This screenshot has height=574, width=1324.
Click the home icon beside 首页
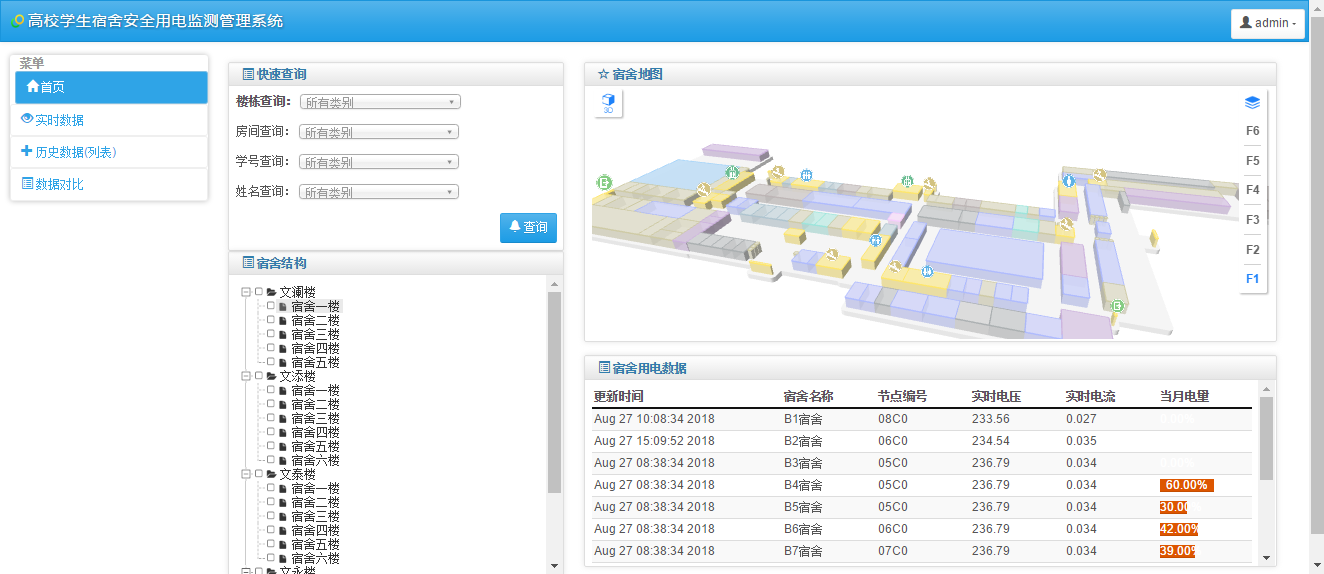coord(32,87)
